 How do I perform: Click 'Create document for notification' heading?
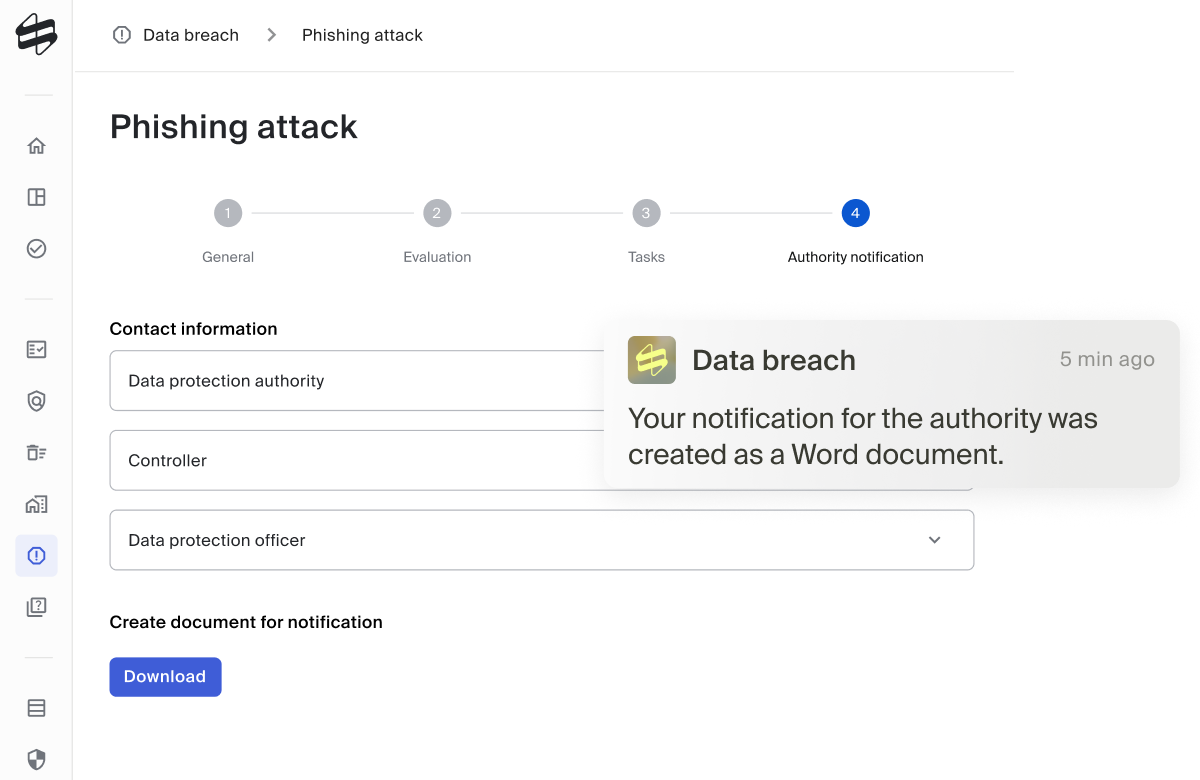pyautogui.click(x=246, y=622)
